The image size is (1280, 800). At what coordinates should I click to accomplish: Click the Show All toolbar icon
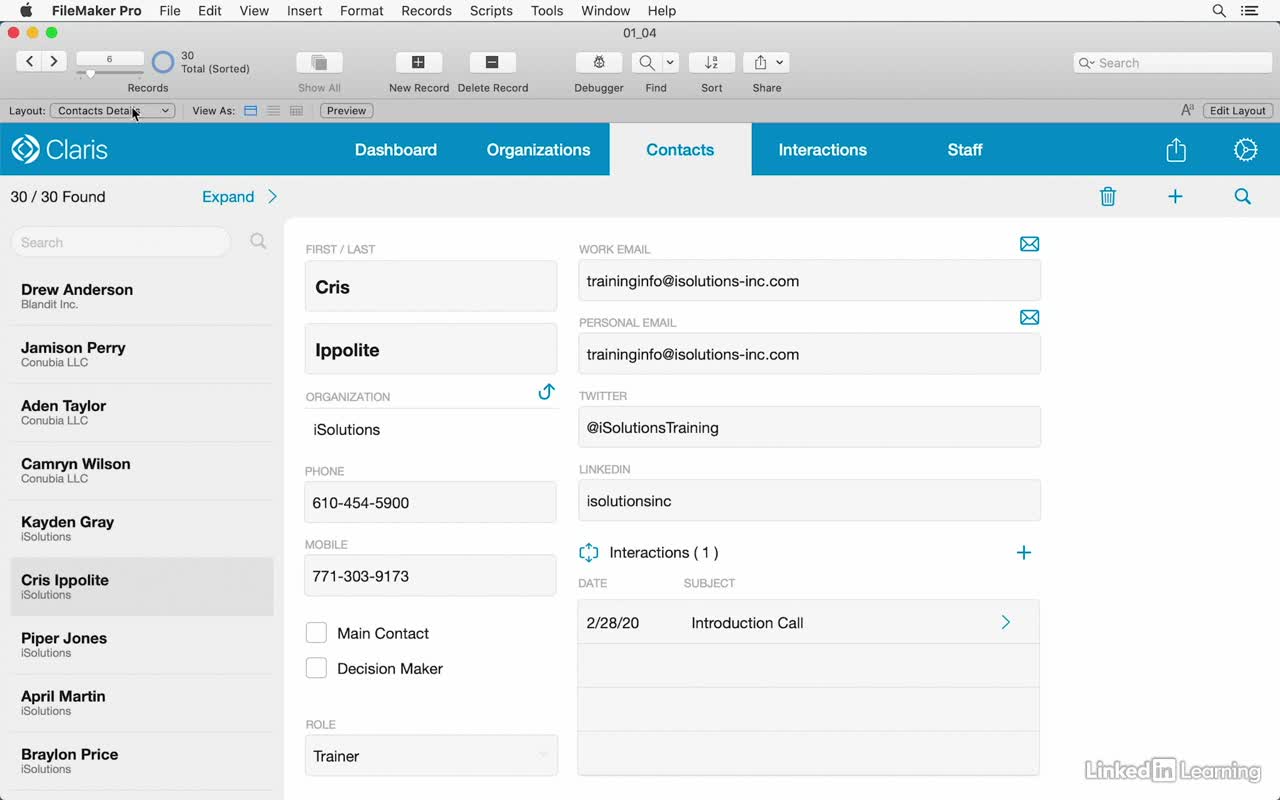pos(319,62)
